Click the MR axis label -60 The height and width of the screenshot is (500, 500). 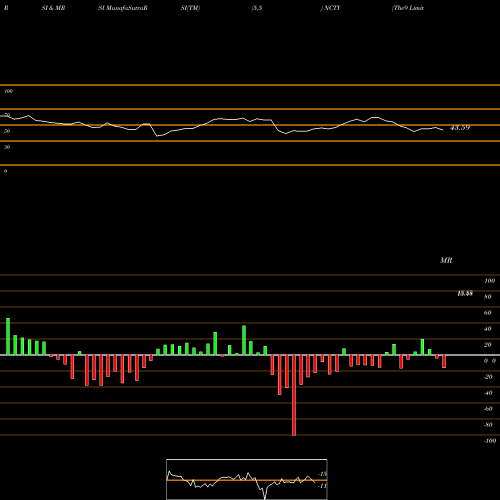pos(488,409)
